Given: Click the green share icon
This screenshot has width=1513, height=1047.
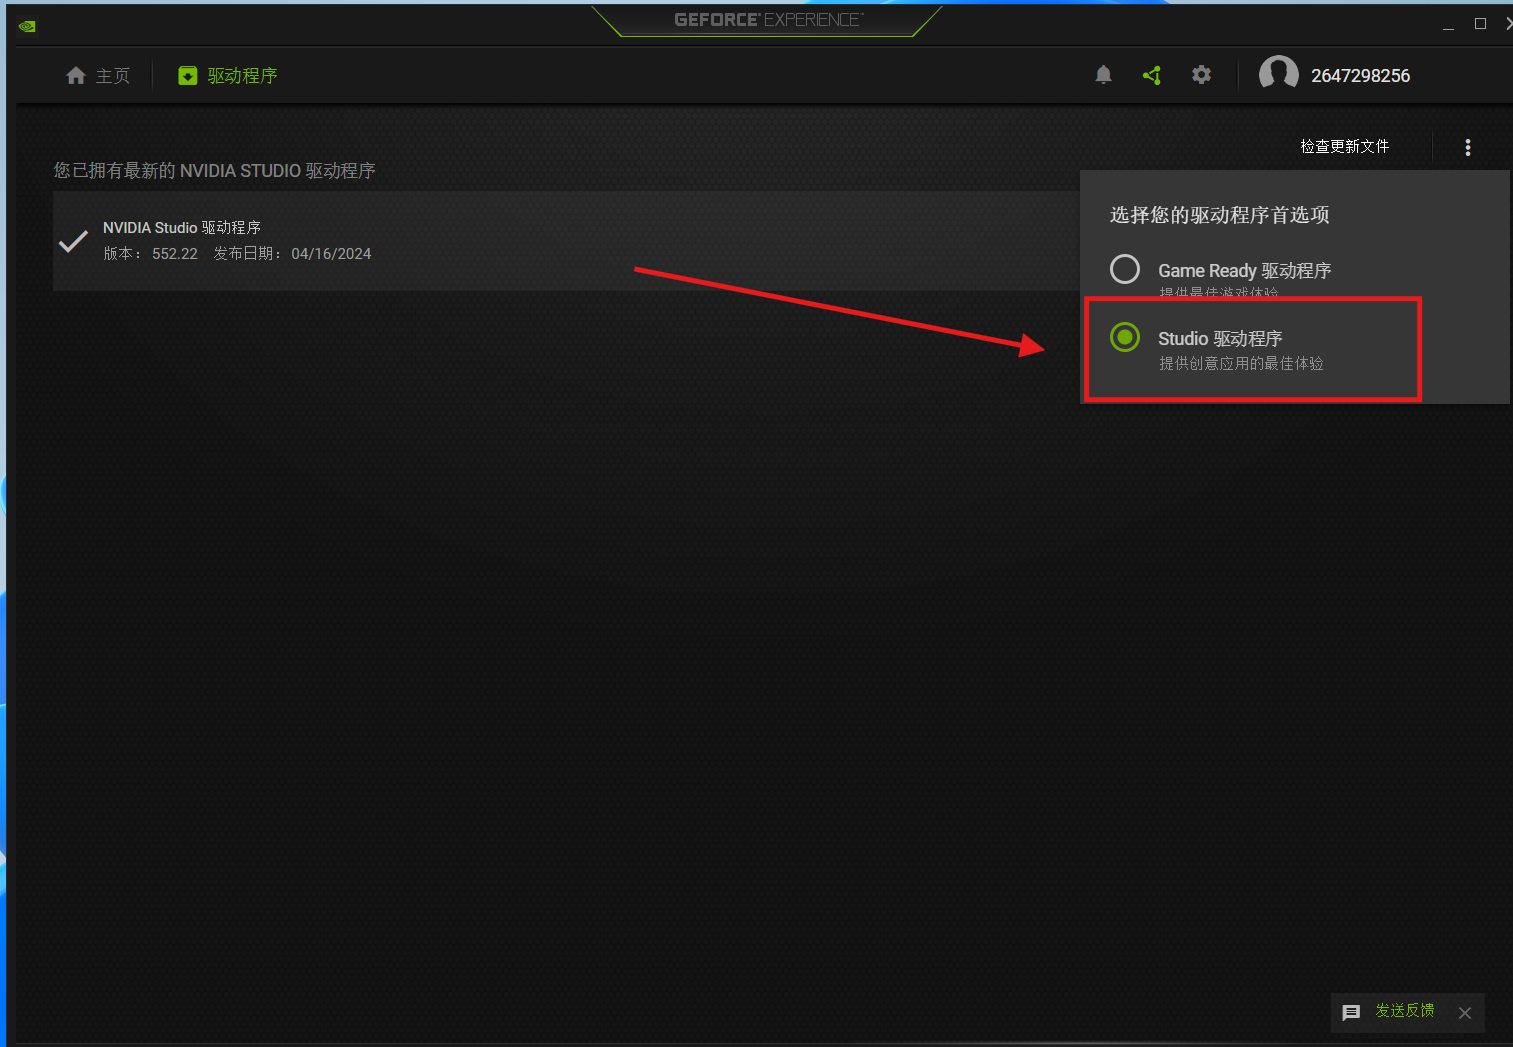Looking at the screenshot, I should tap(1152, 75).
